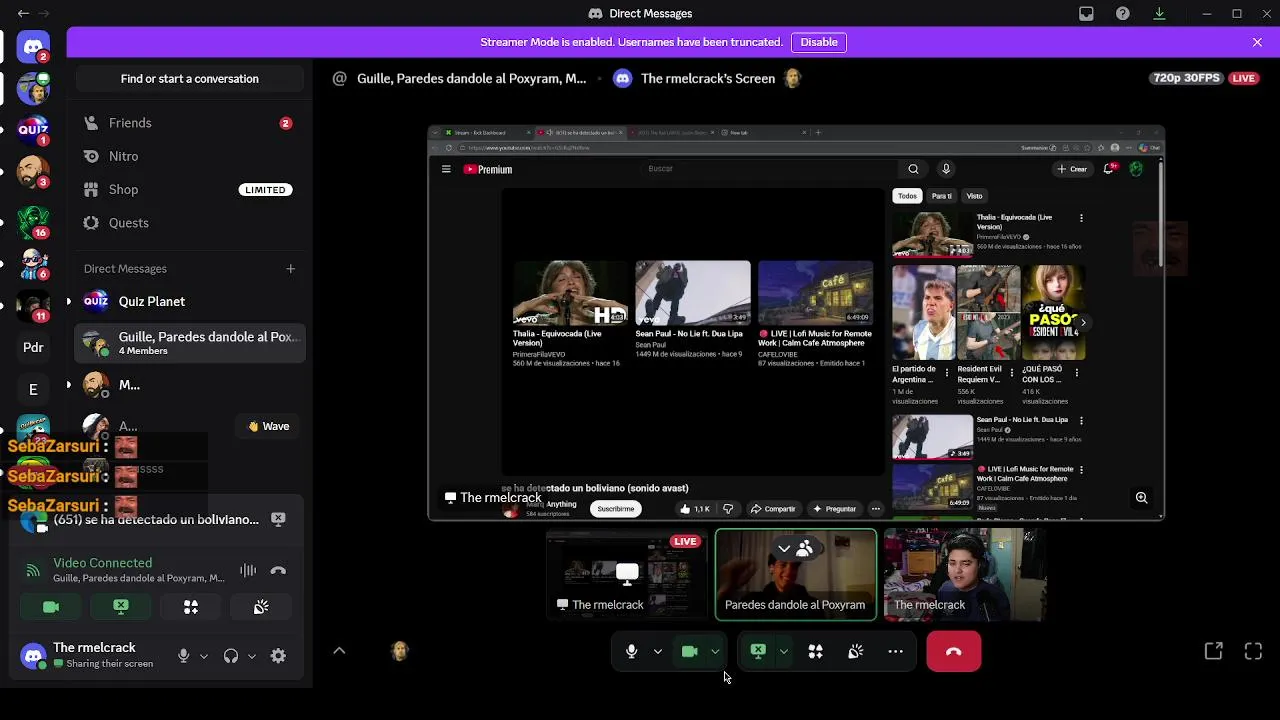Click the download update arrow icon
Image resolution: width=1280 pixels, height=720 pixels.
(x=1159, y=13)
